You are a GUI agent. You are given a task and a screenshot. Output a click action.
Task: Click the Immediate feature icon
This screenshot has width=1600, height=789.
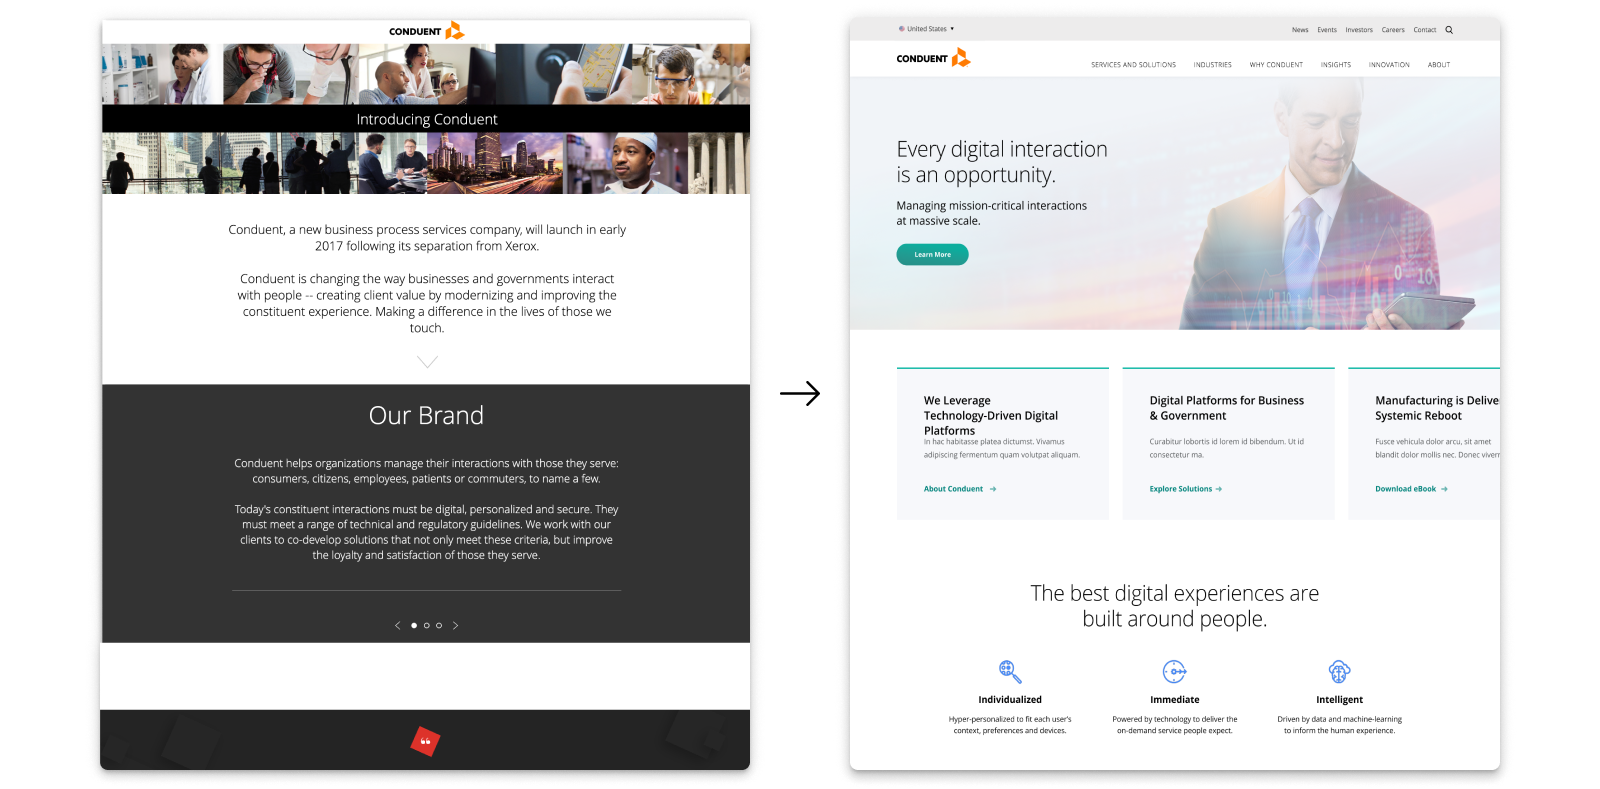click(x=1174, y=671)
